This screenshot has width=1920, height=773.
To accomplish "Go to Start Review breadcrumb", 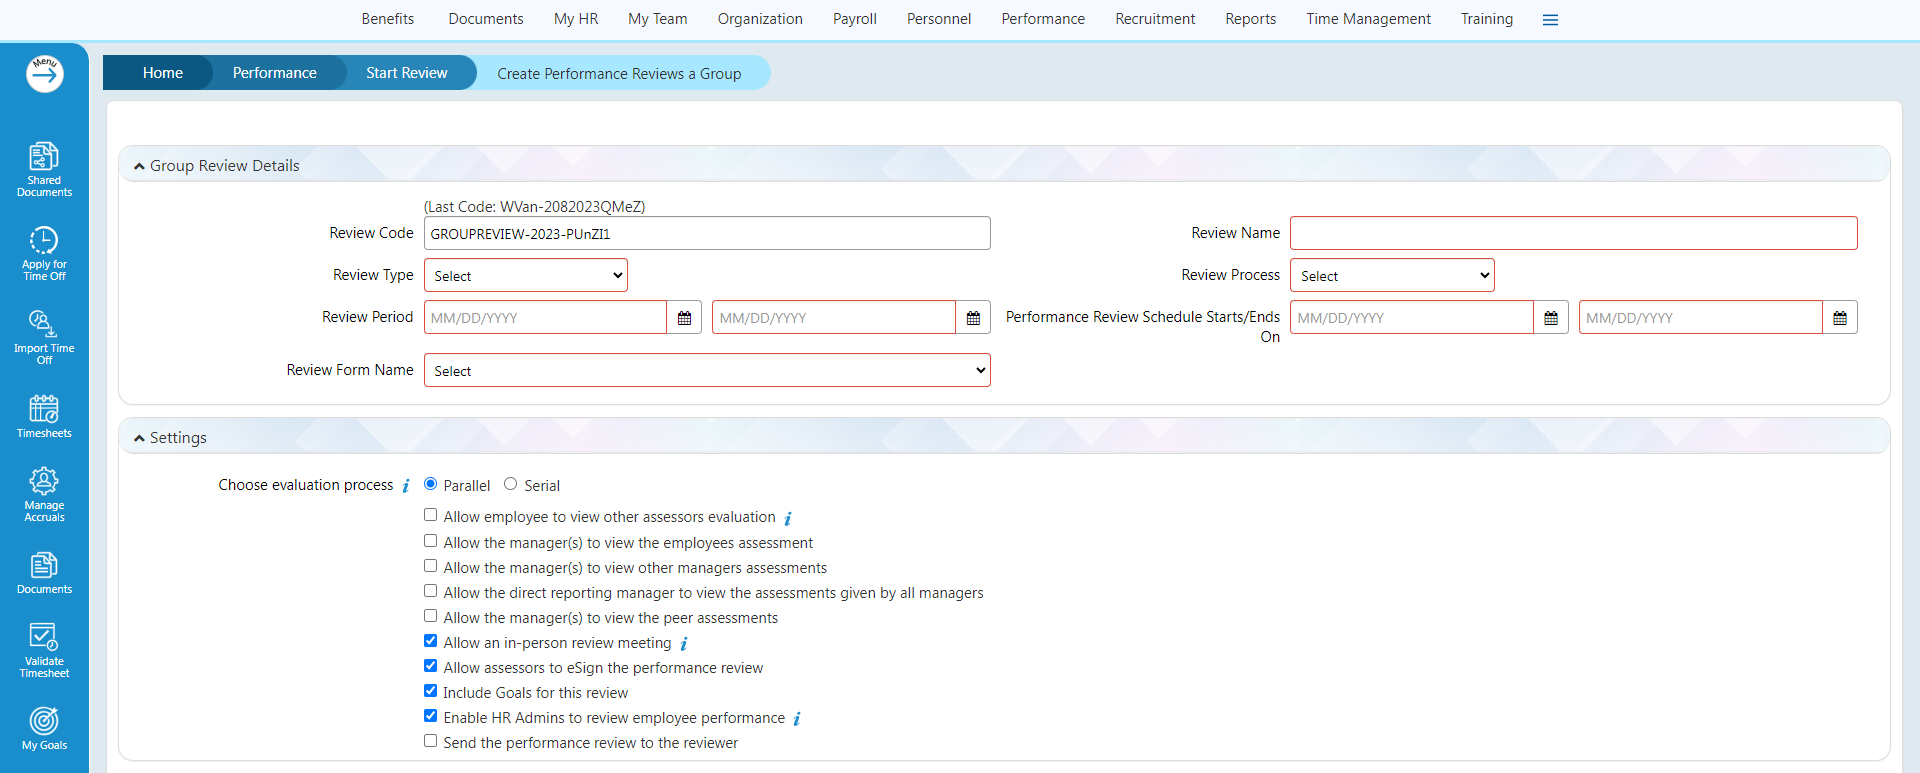I will pos(406,73).
